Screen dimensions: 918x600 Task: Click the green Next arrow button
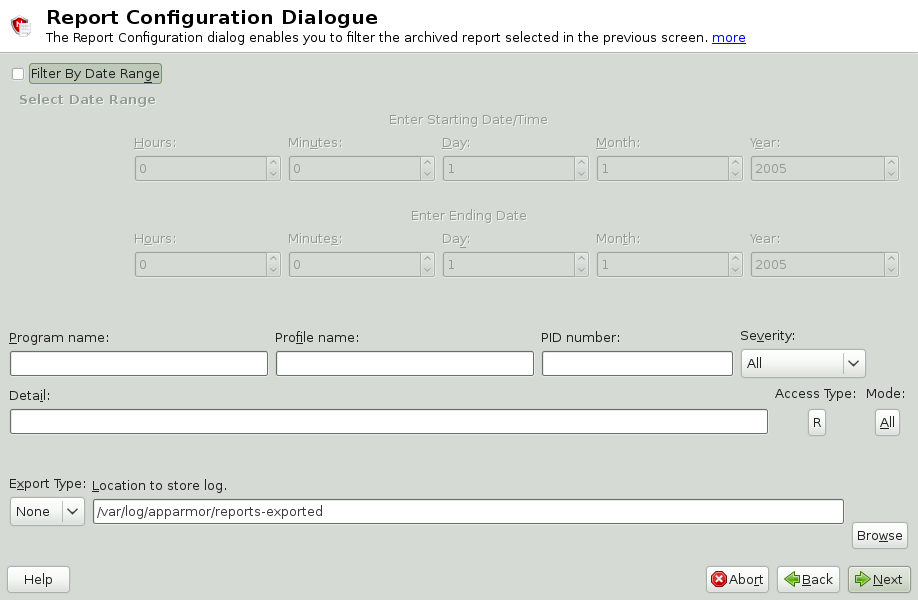[862, 579]
